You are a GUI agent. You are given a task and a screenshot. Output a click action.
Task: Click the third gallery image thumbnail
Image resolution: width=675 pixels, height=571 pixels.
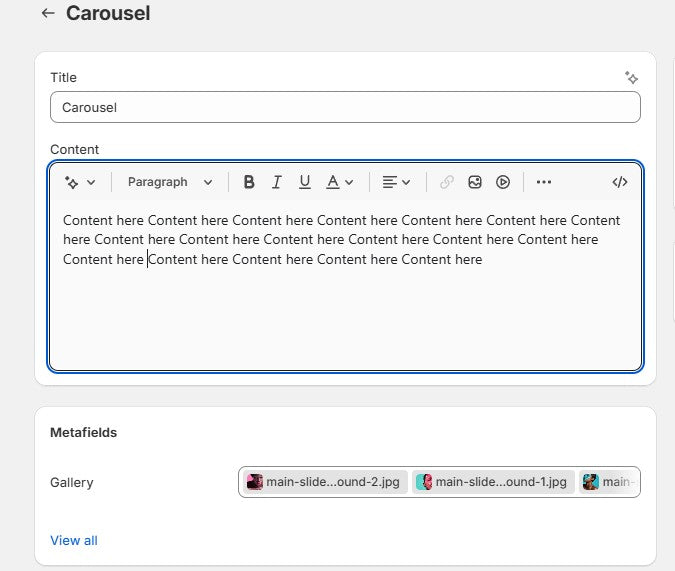pyautogui.click(x=592, y=482)
